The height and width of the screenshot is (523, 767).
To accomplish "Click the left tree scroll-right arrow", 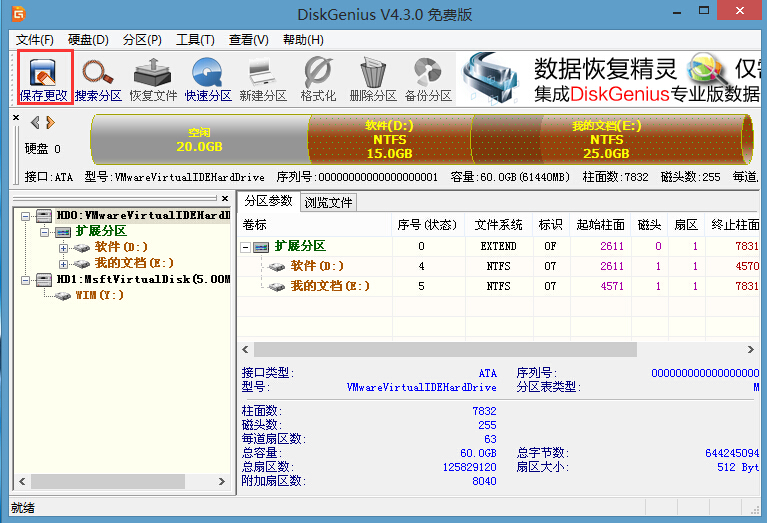I will click(222, 481).
